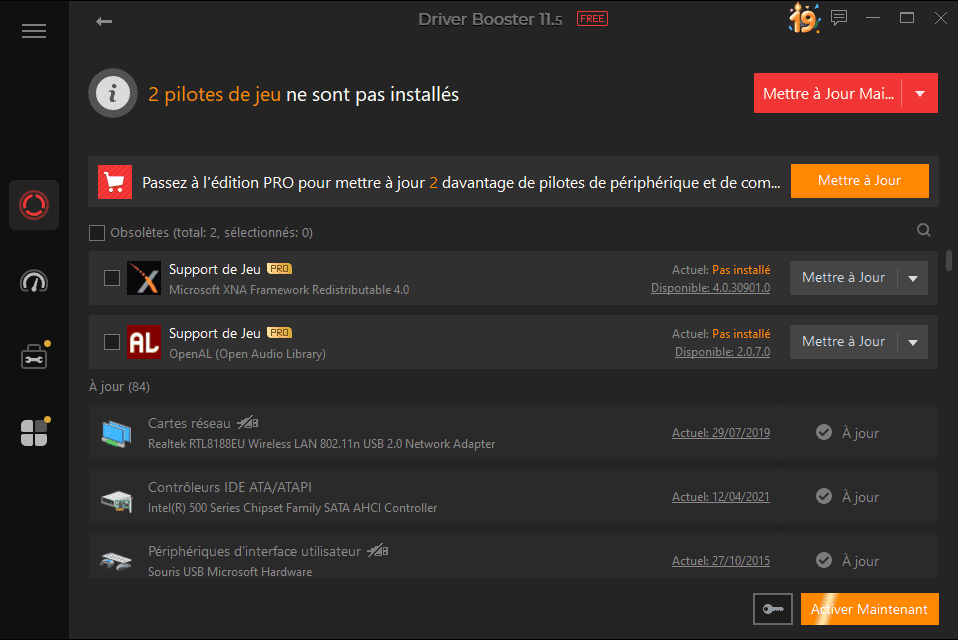The height and width of the screenshot is (640, 958).
Task: Click the checkmark status for Realtek adapter
Action: (x=824, y=432)
